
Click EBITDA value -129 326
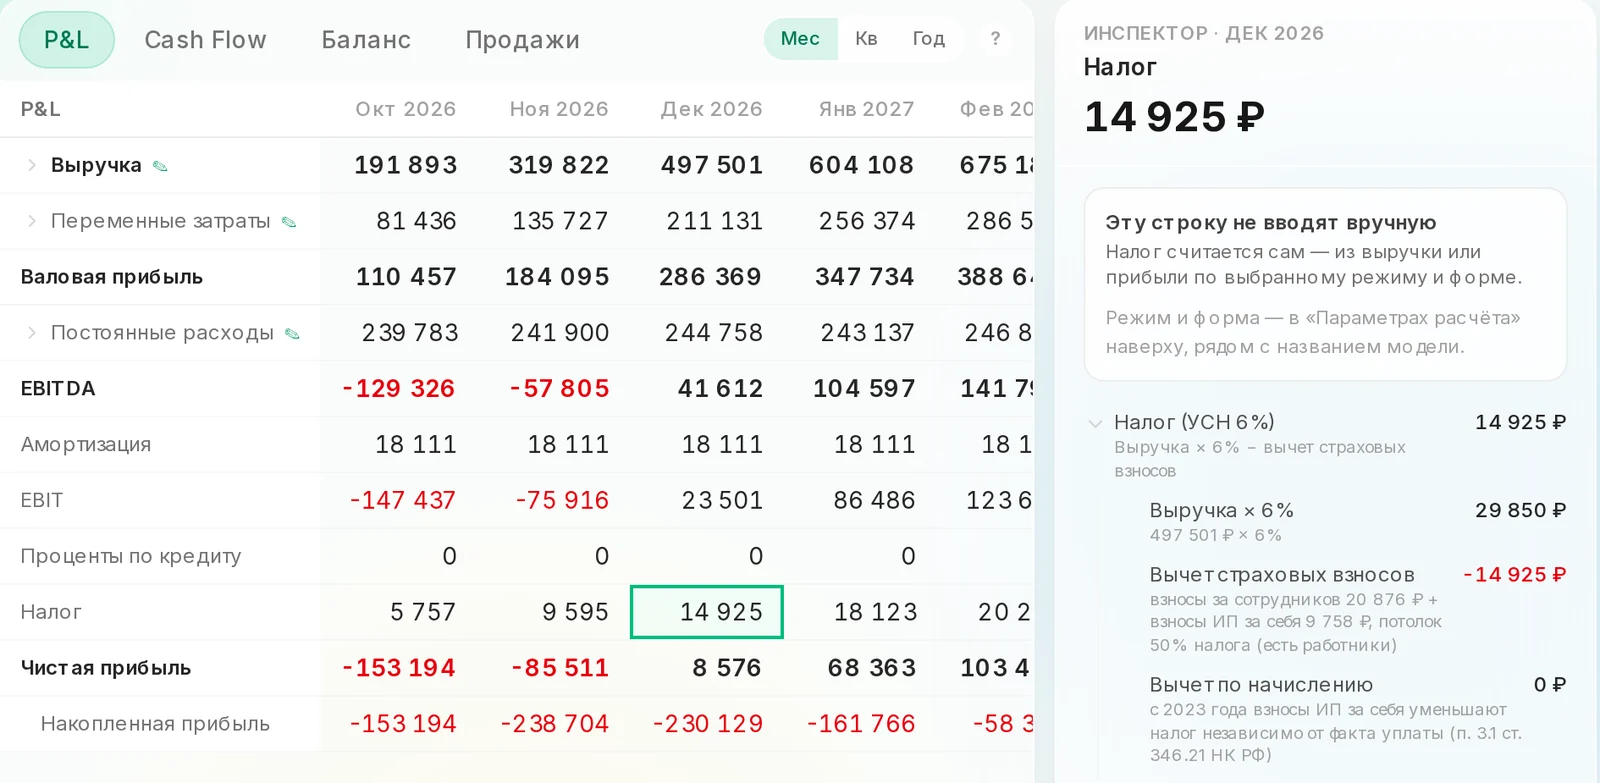[x=398, y=389]
